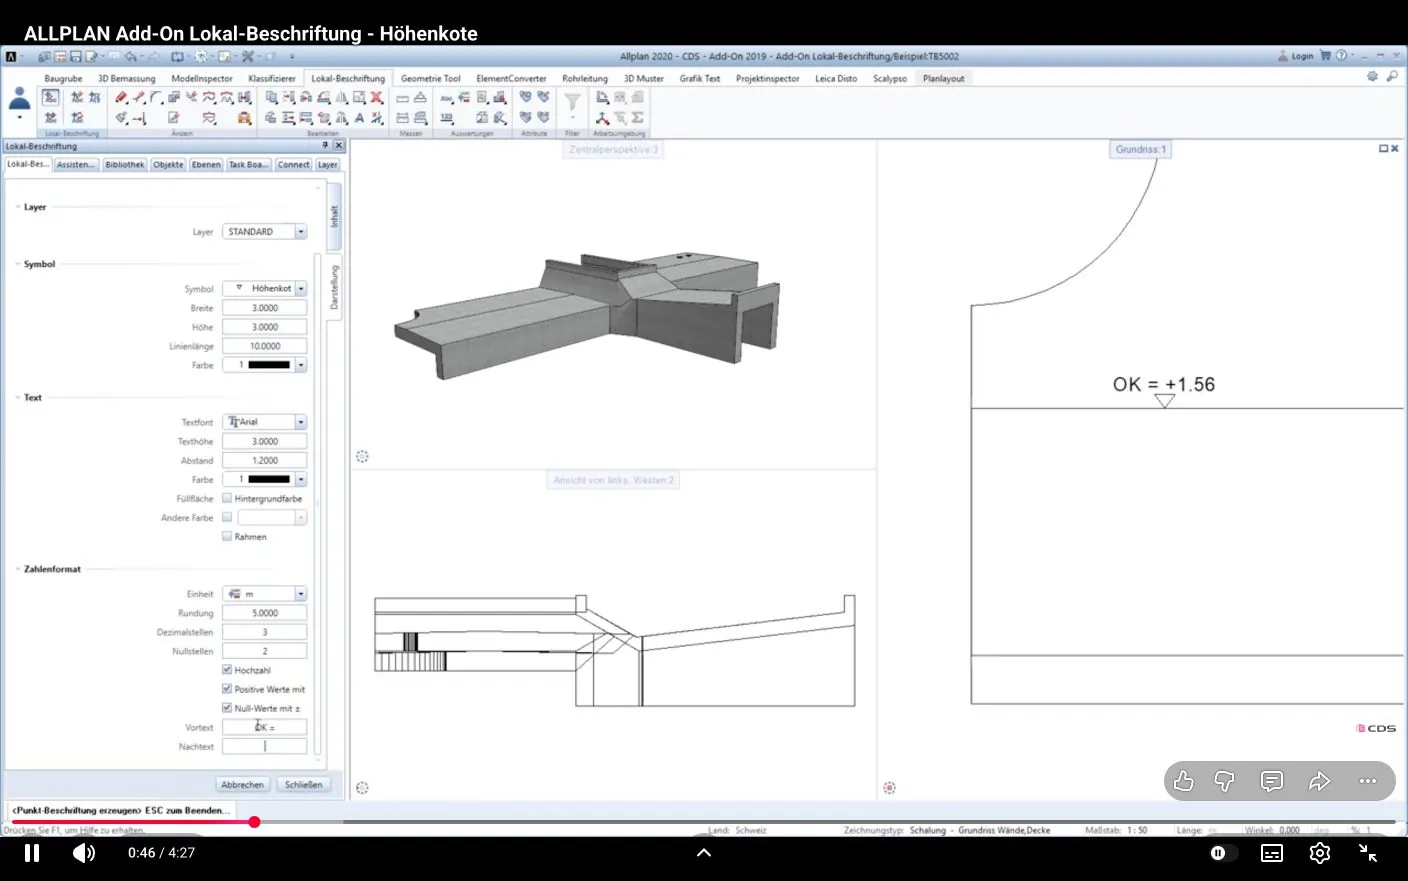The height and width of the screenshot is (881, 1408).
Task: Click the Filter funnel icon
Action: [x=572, y=101]
